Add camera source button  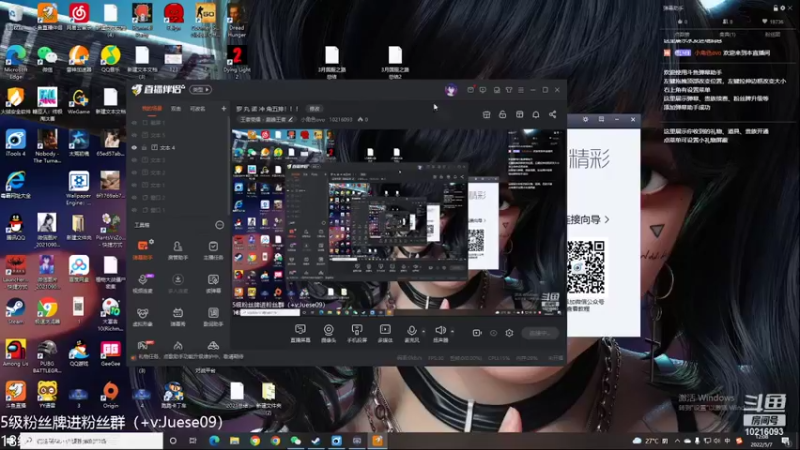[x=329, y=333]
